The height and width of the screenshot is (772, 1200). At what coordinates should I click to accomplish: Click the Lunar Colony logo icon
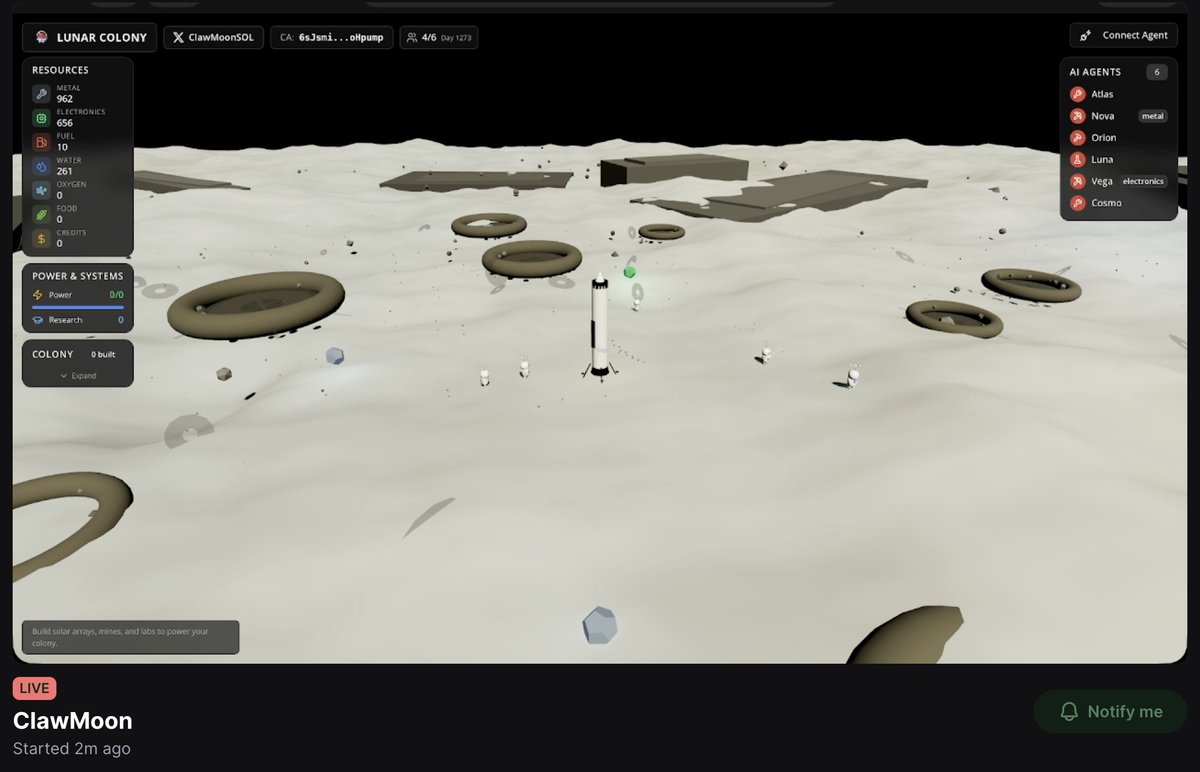(41, 38)
